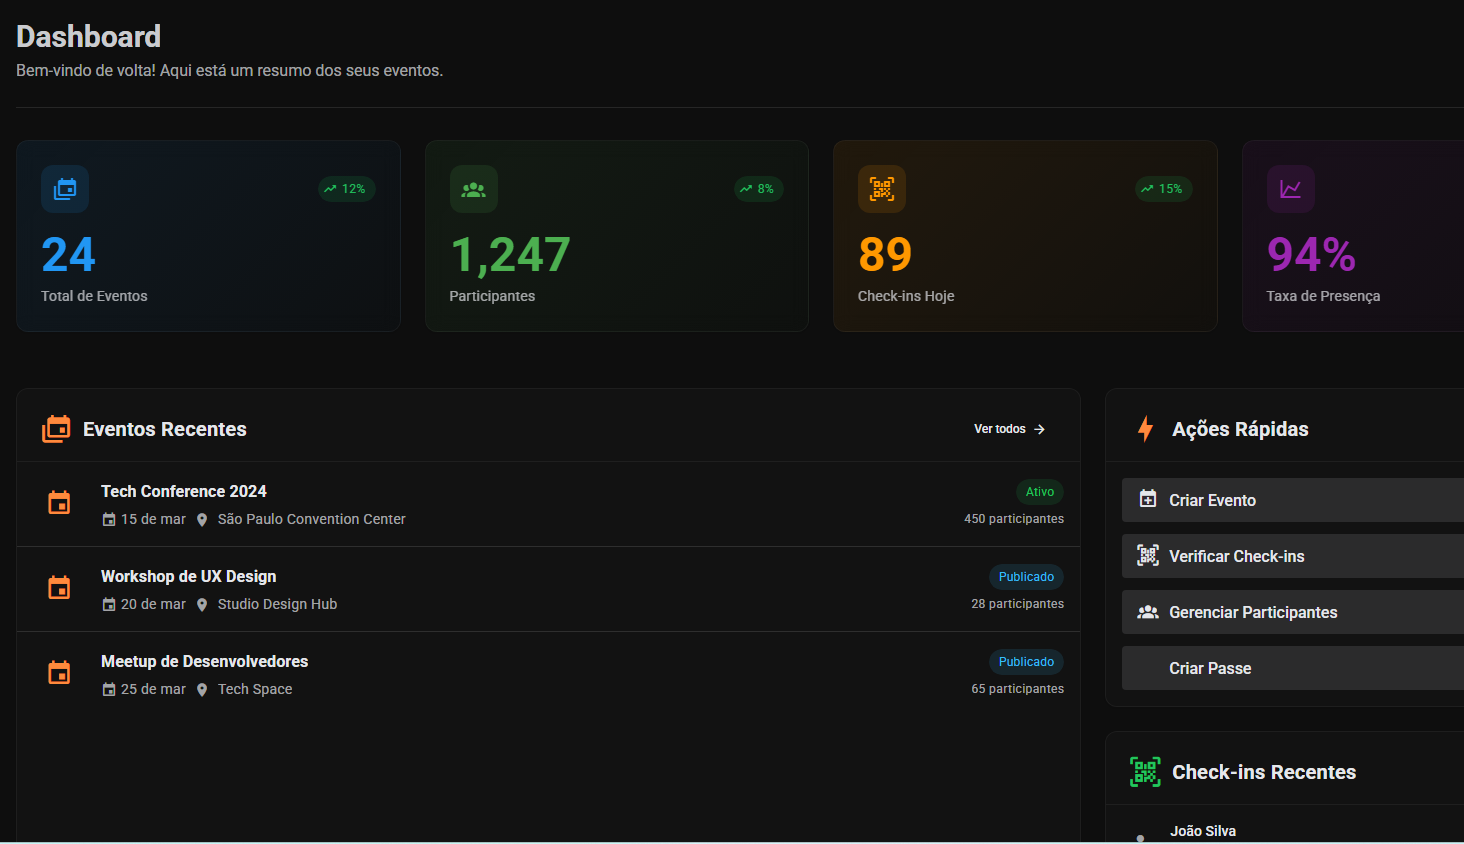Image resolution: width=1464 pixels, height=844 pixels.
Task: Click the people icon in Participantes card
Action: click(x=473, y=189)
